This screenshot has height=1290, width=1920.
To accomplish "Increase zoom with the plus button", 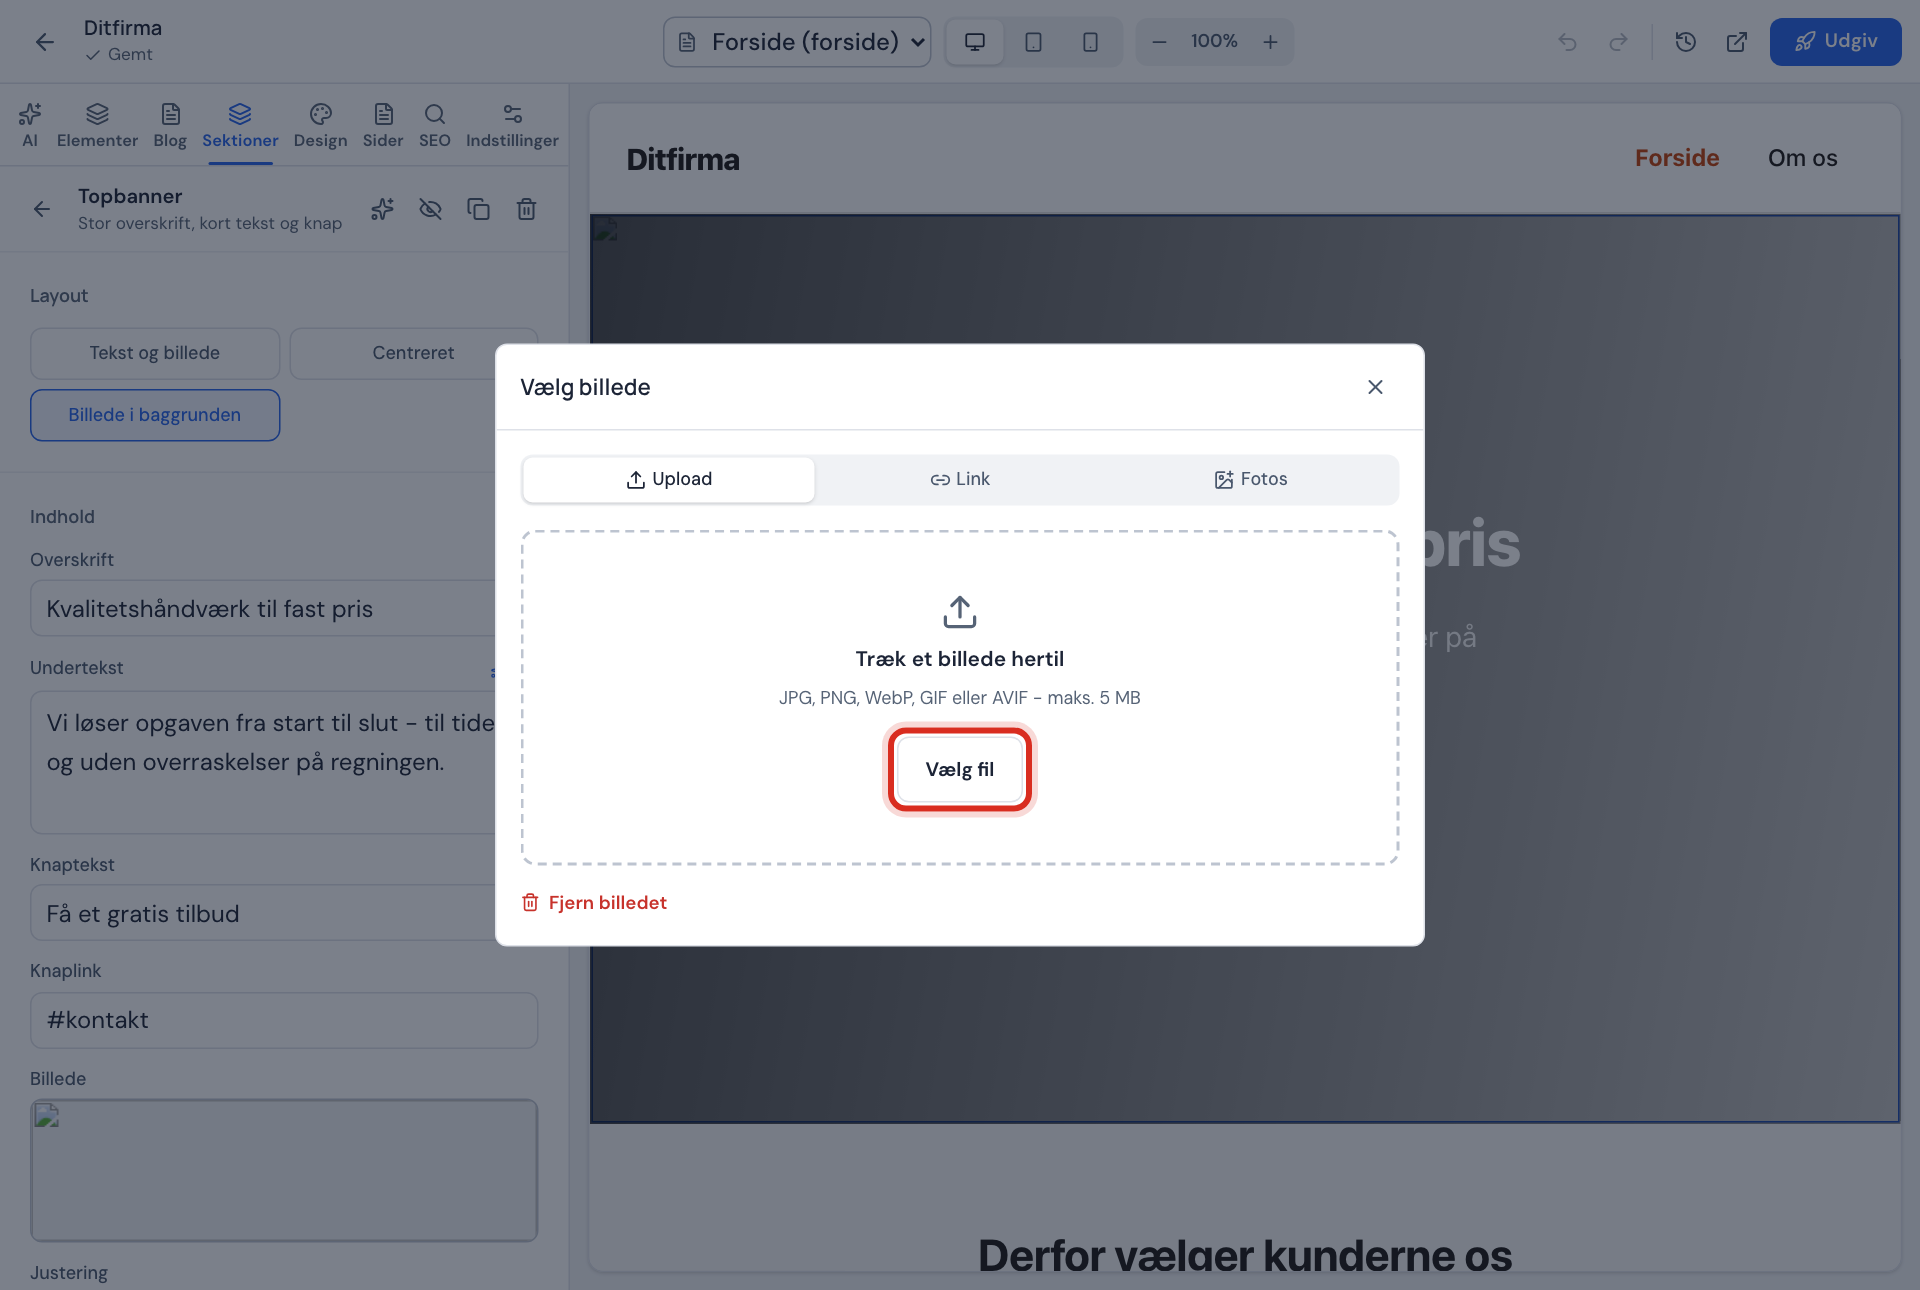I will 1270,42.
